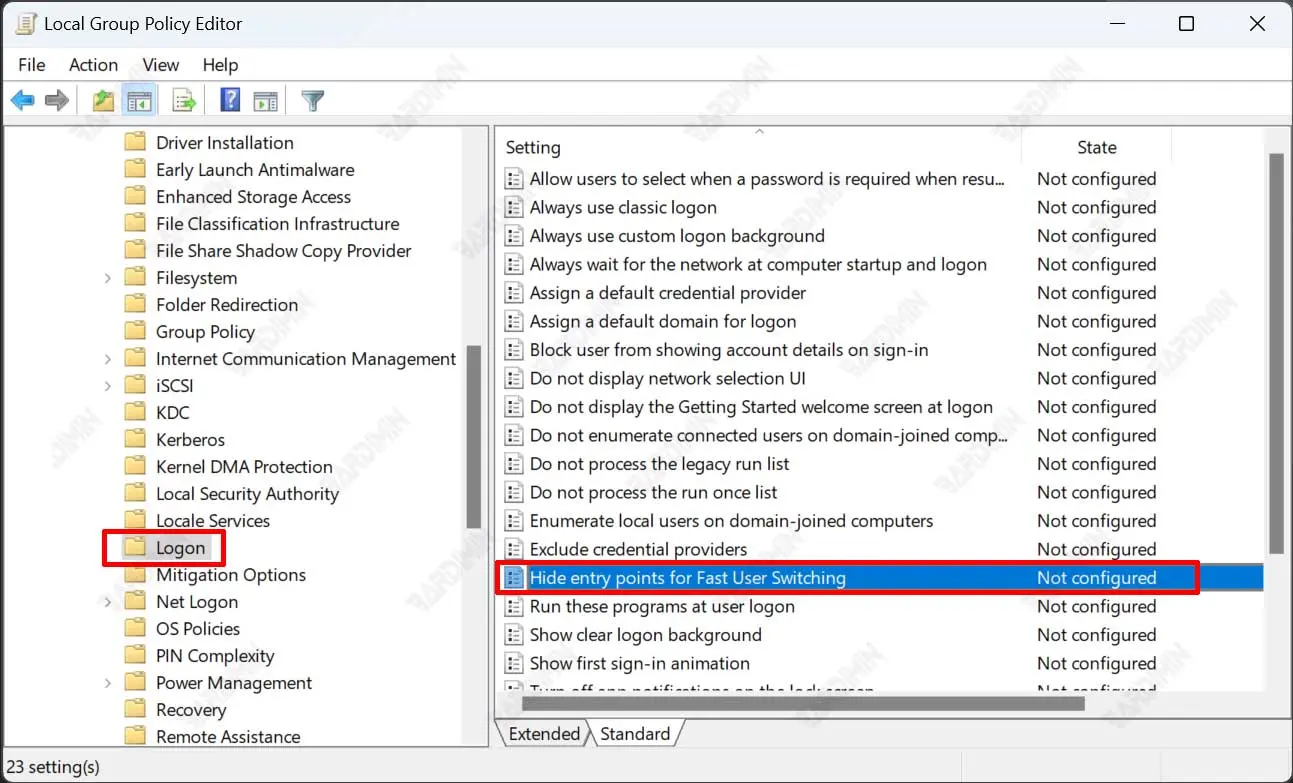Select the Logon folder in tree
The height and width of the screenshot is (783, 1293).
180,548
